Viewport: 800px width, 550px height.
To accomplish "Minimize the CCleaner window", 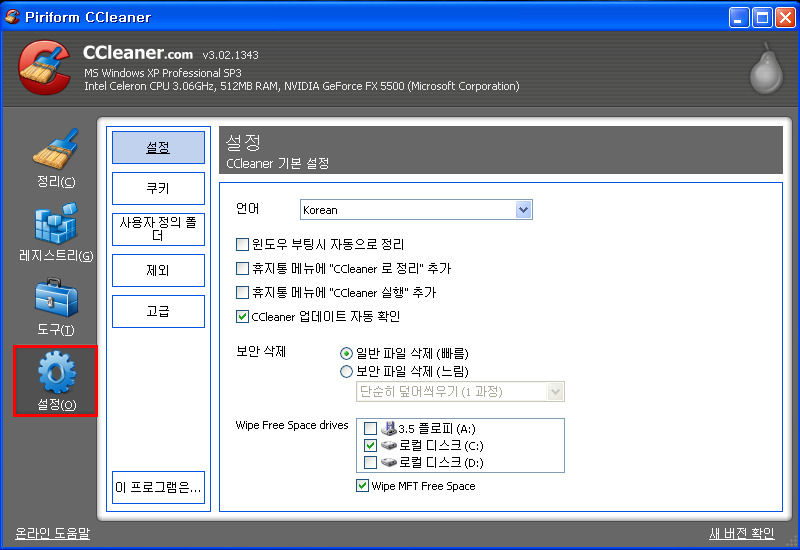I will (738, 18).
